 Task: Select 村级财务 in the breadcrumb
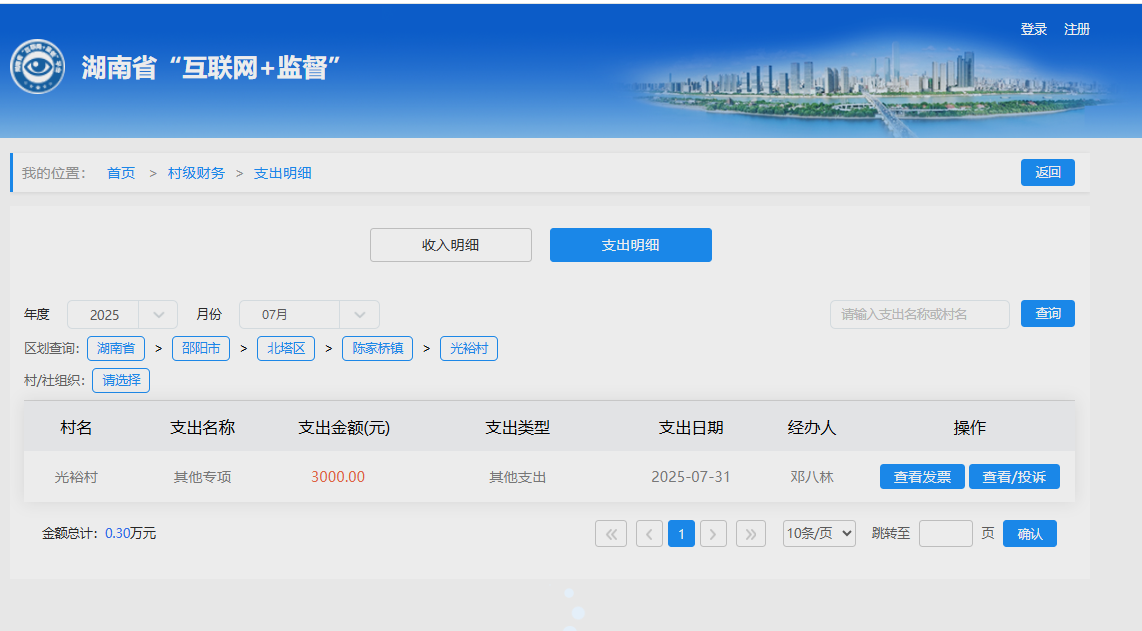coord(196,173)
